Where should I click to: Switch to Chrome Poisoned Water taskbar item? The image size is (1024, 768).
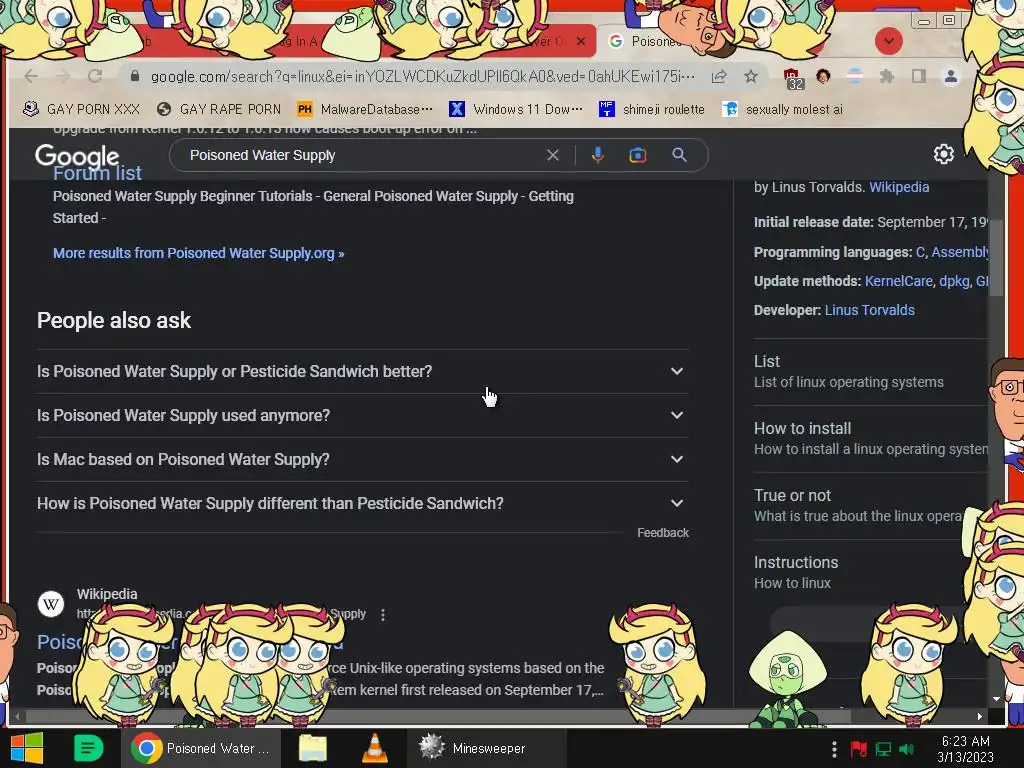click(x=201, y=748)
